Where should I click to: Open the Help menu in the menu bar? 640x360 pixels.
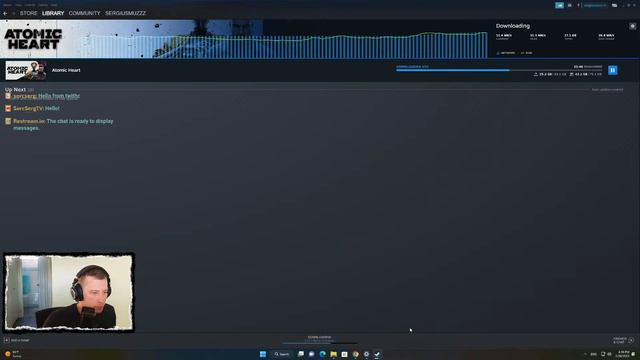click(x=54, y=5)
